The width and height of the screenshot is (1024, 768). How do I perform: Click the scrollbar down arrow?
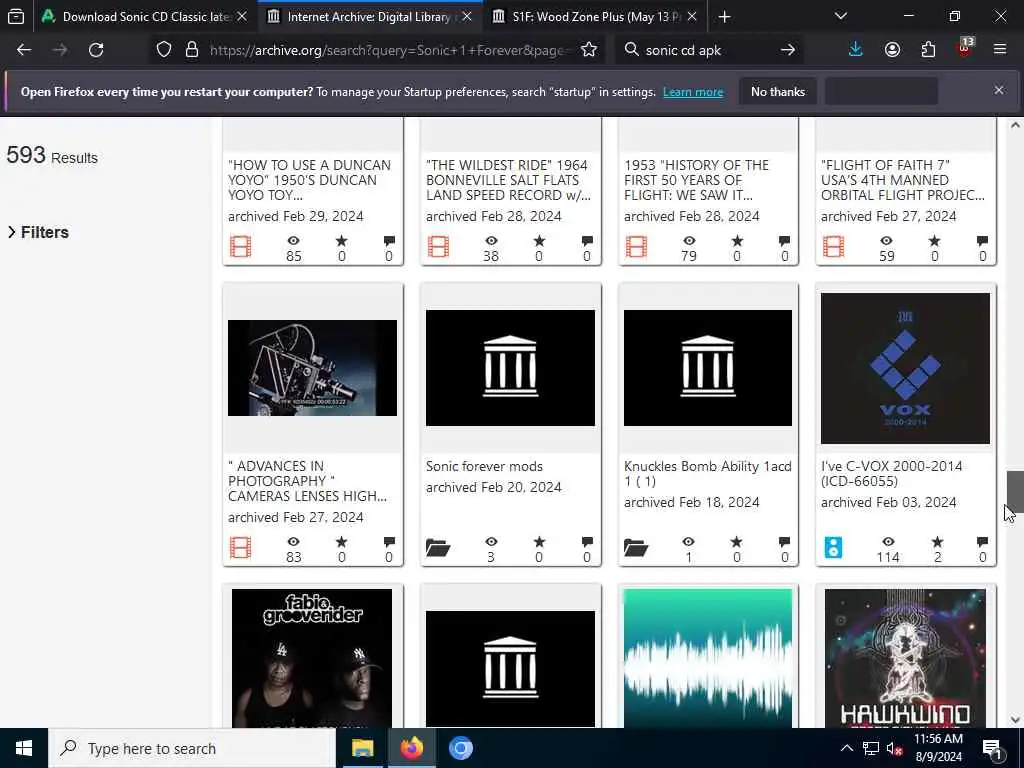click(x=1015, y=720)
